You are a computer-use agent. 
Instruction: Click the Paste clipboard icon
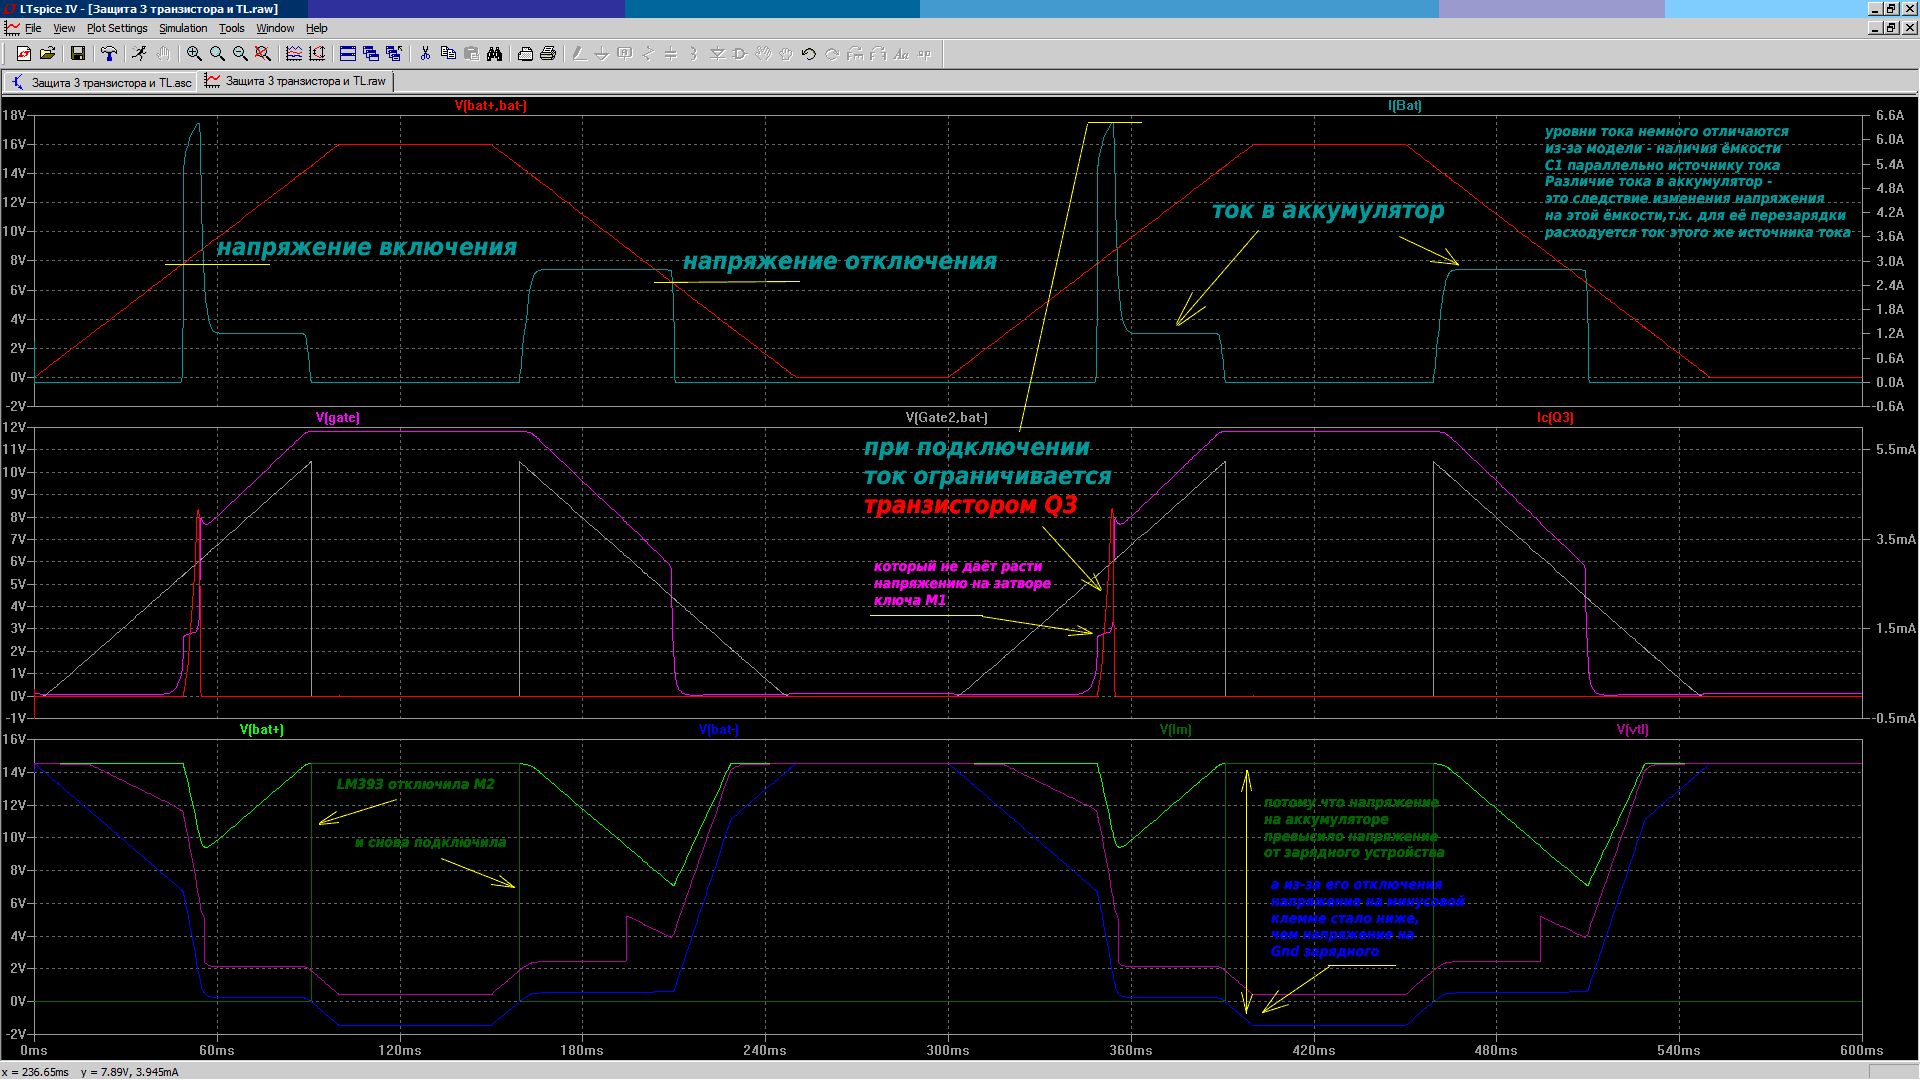[471, 54]
